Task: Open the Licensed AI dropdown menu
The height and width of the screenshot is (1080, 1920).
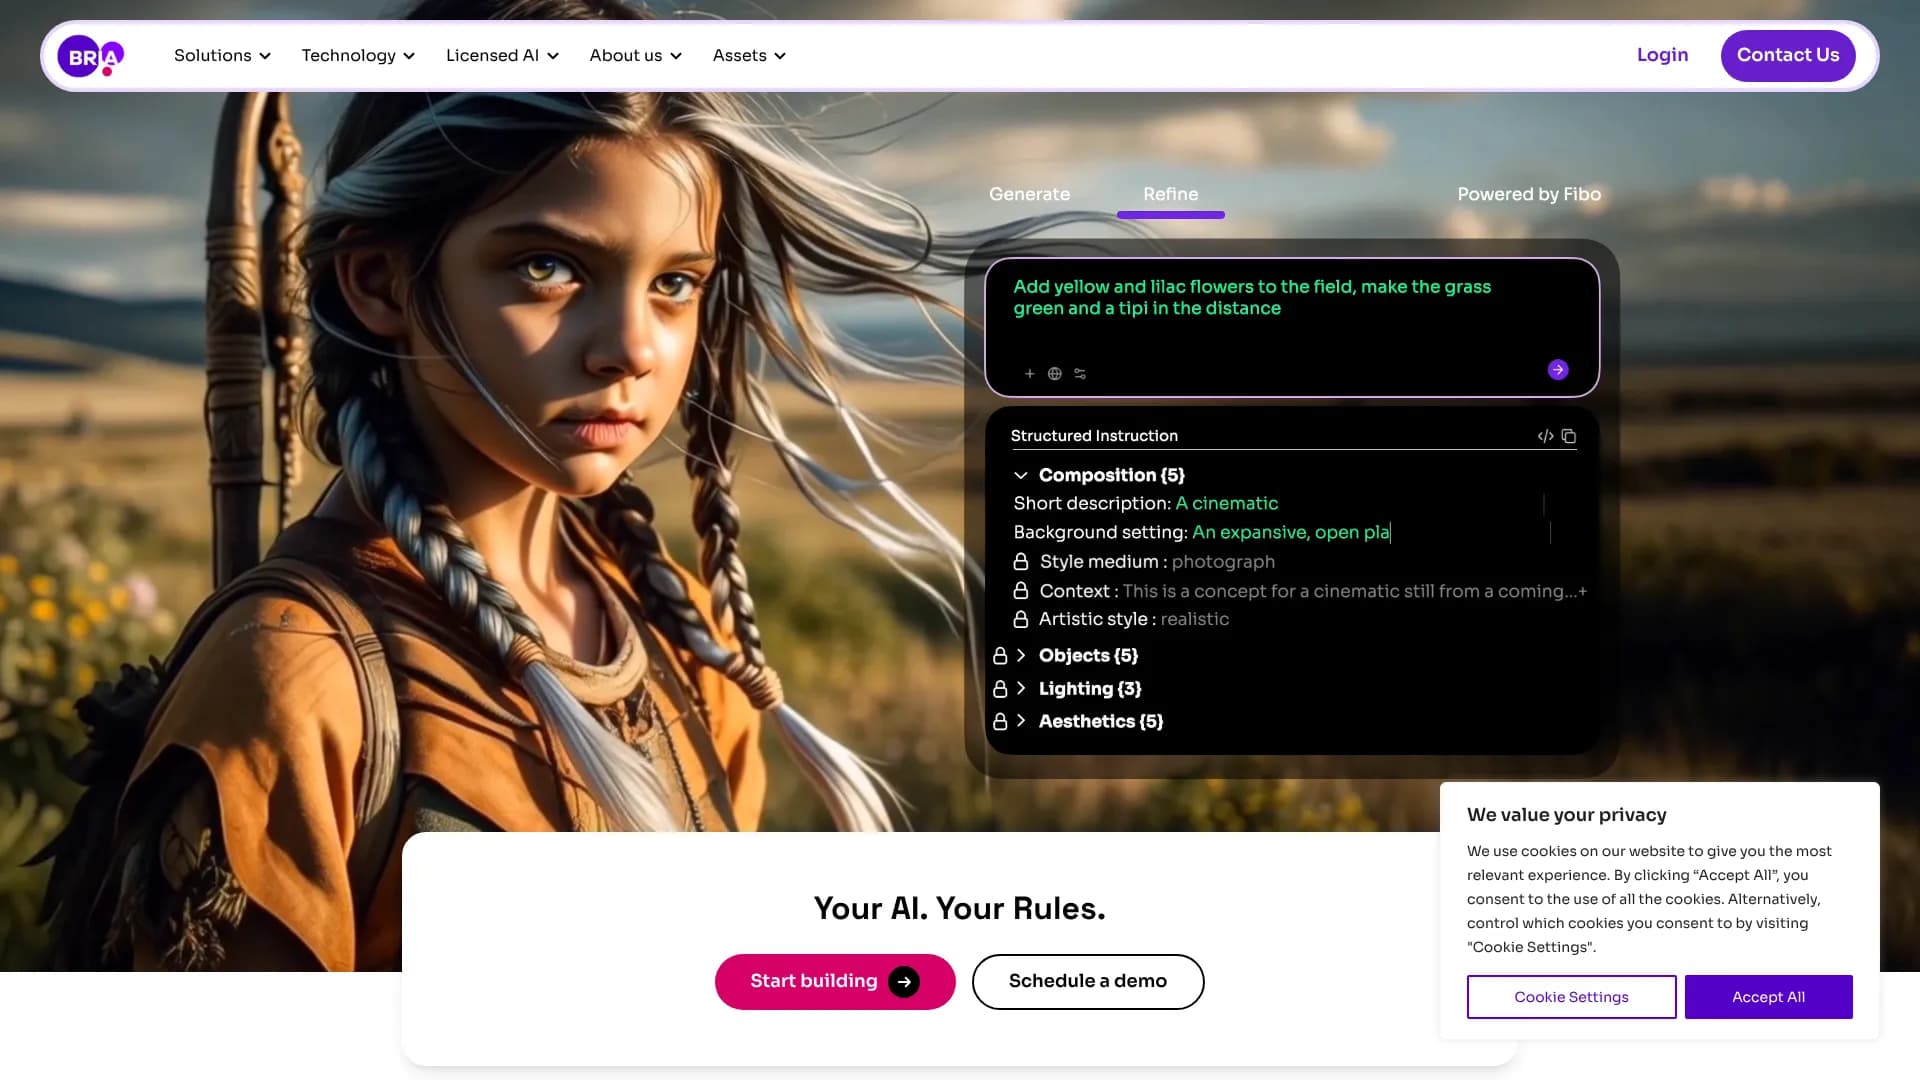Action: (502, 56)
